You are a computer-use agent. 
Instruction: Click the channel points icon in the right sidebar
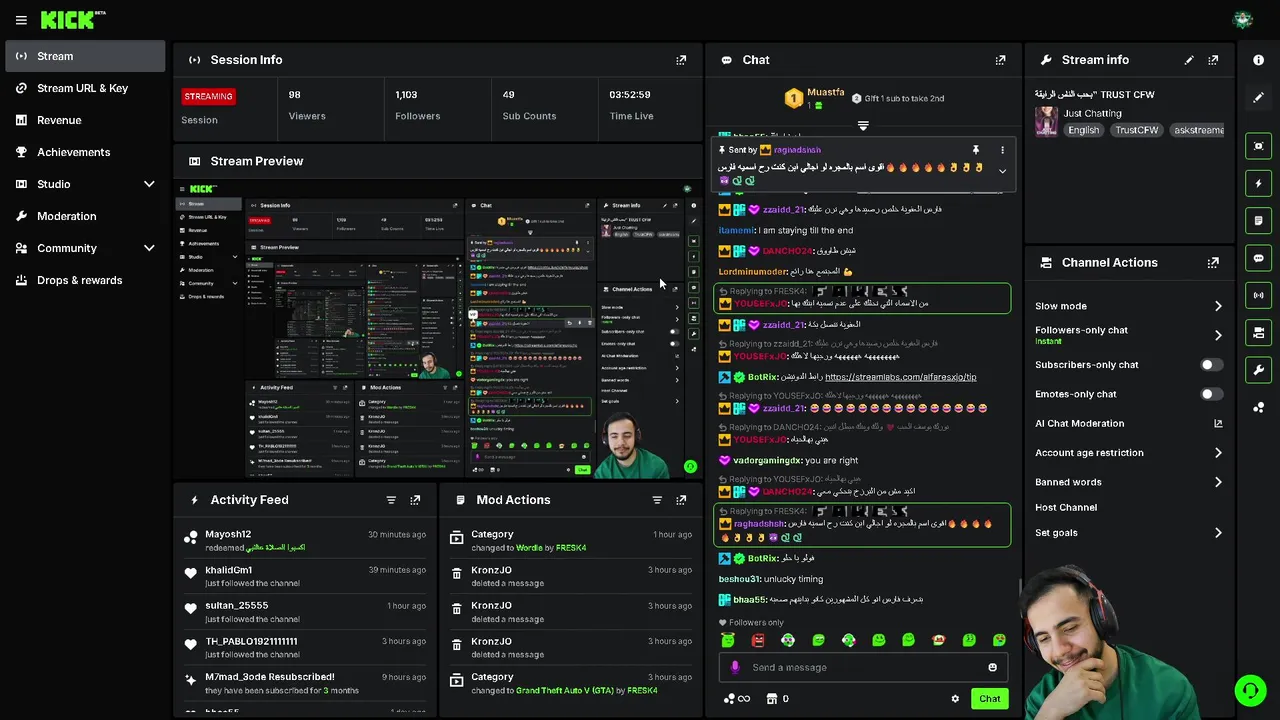[x=1259, y=407]
